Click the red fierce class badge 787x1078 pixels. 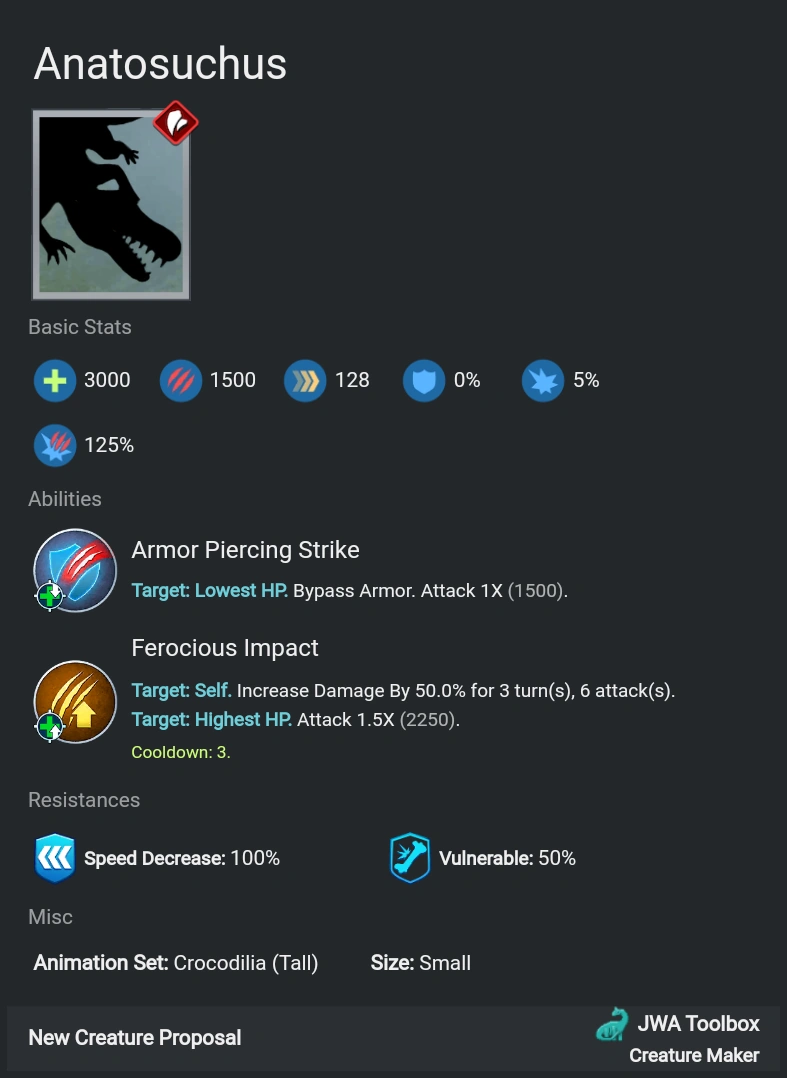176,123
